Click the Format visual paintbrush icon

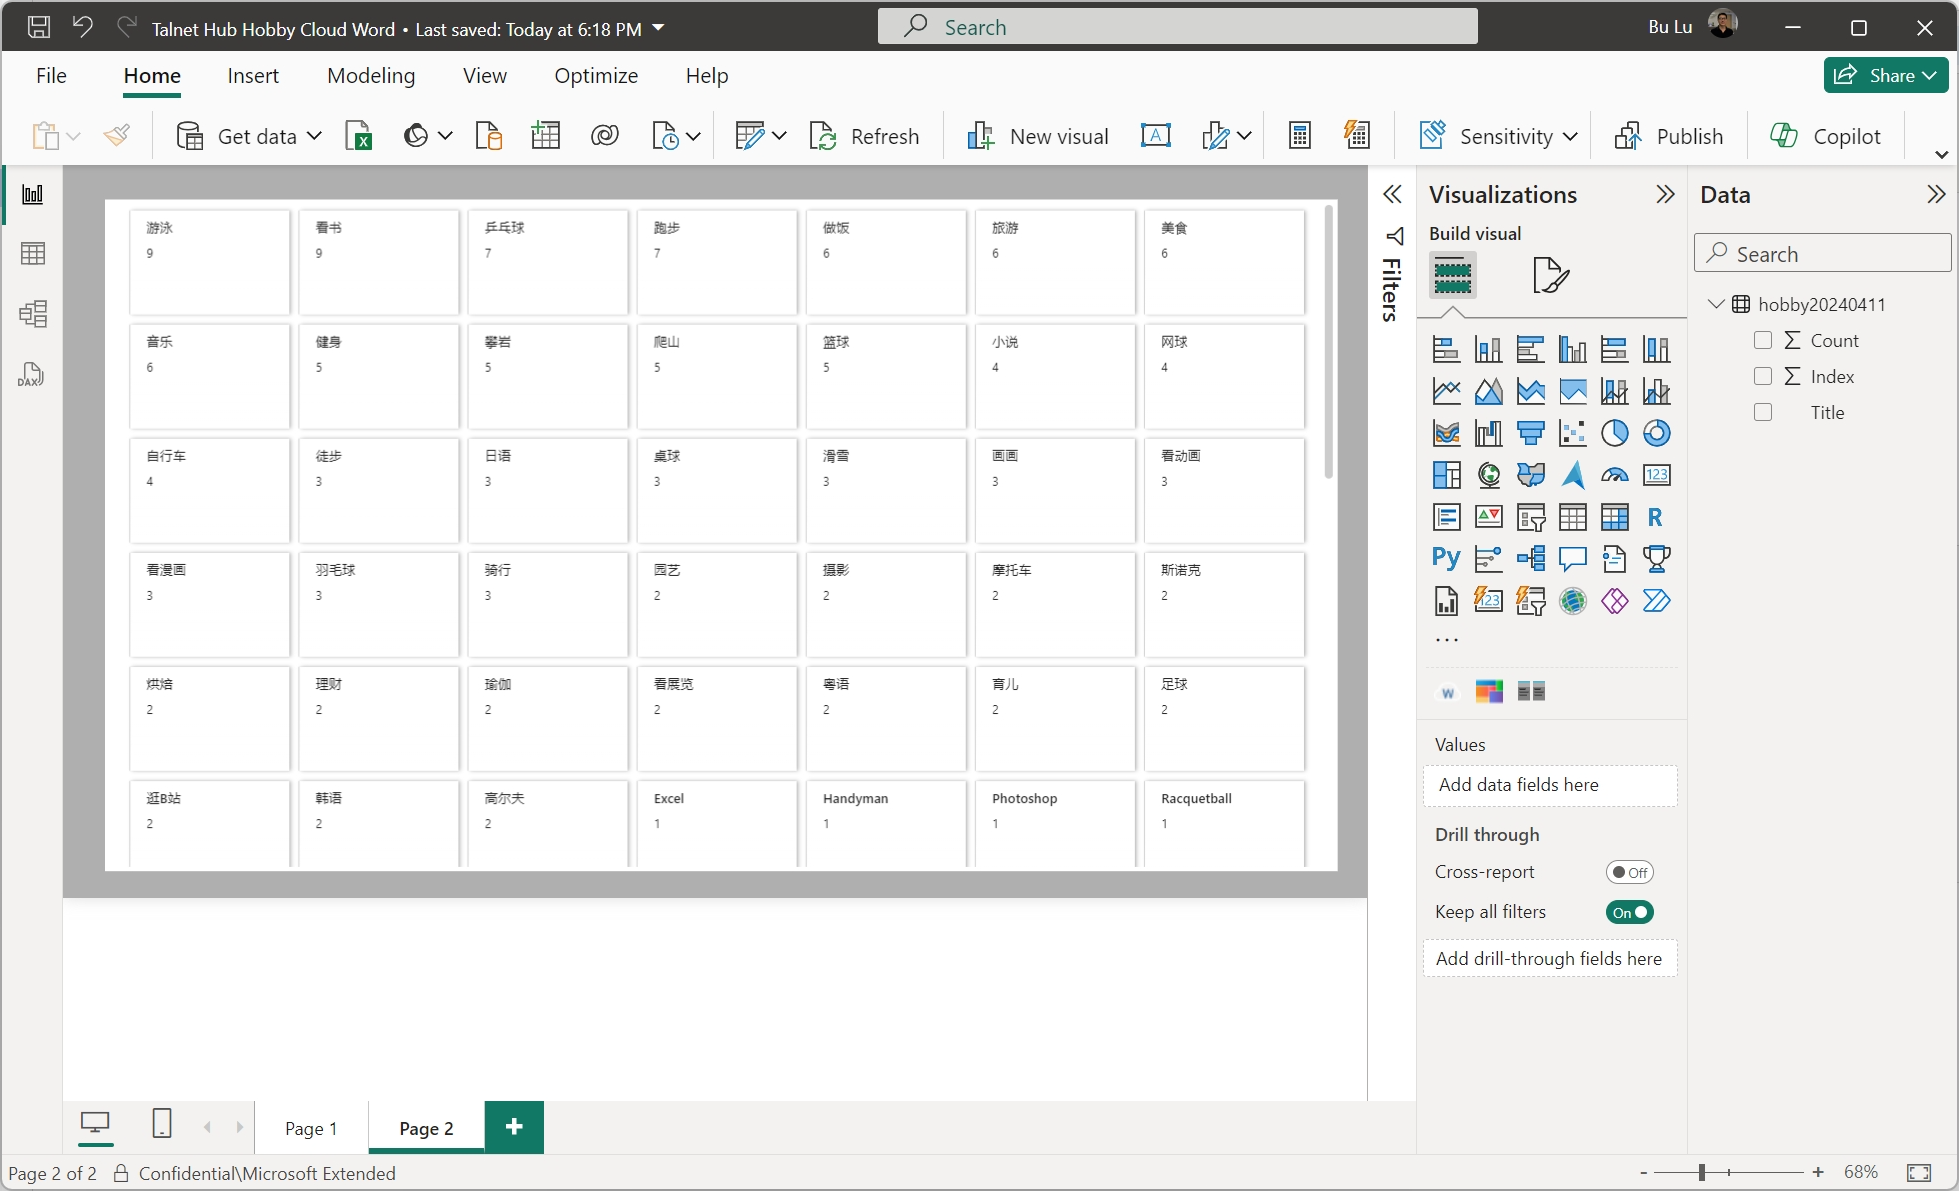[x=1550, y=275]
